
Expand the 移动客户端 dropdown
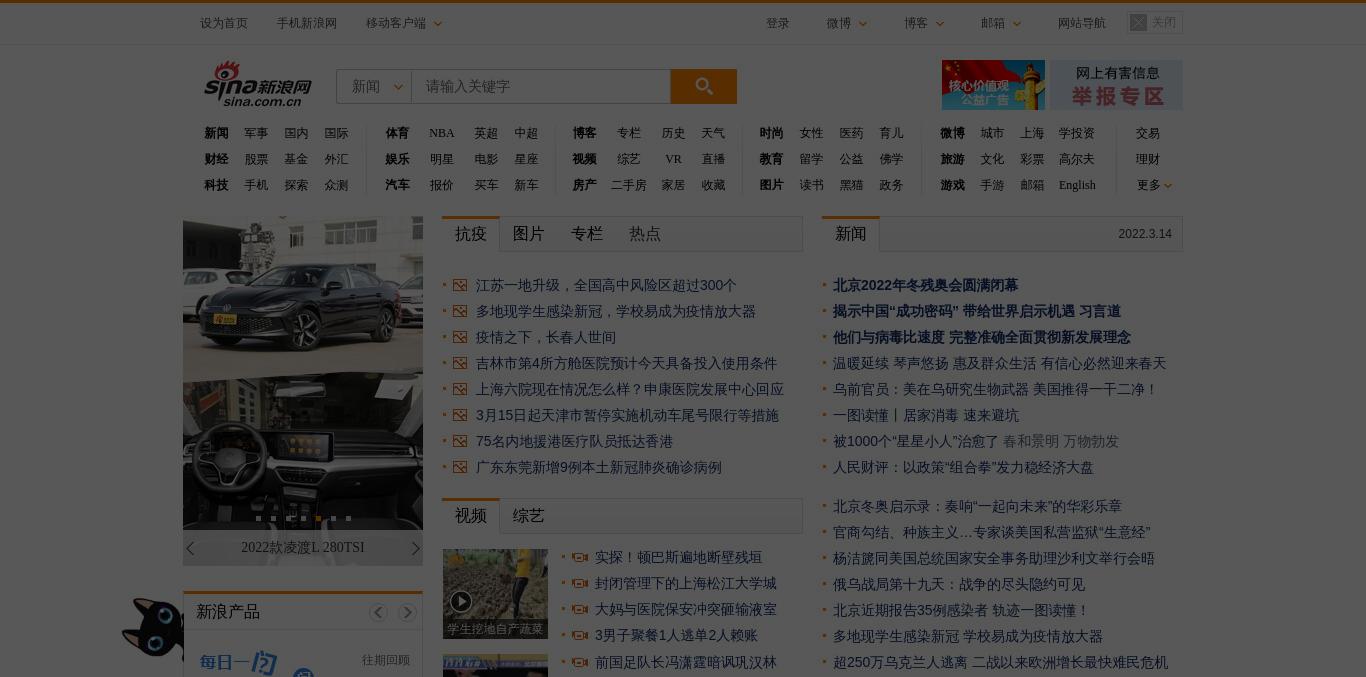(x=404, y=23)
